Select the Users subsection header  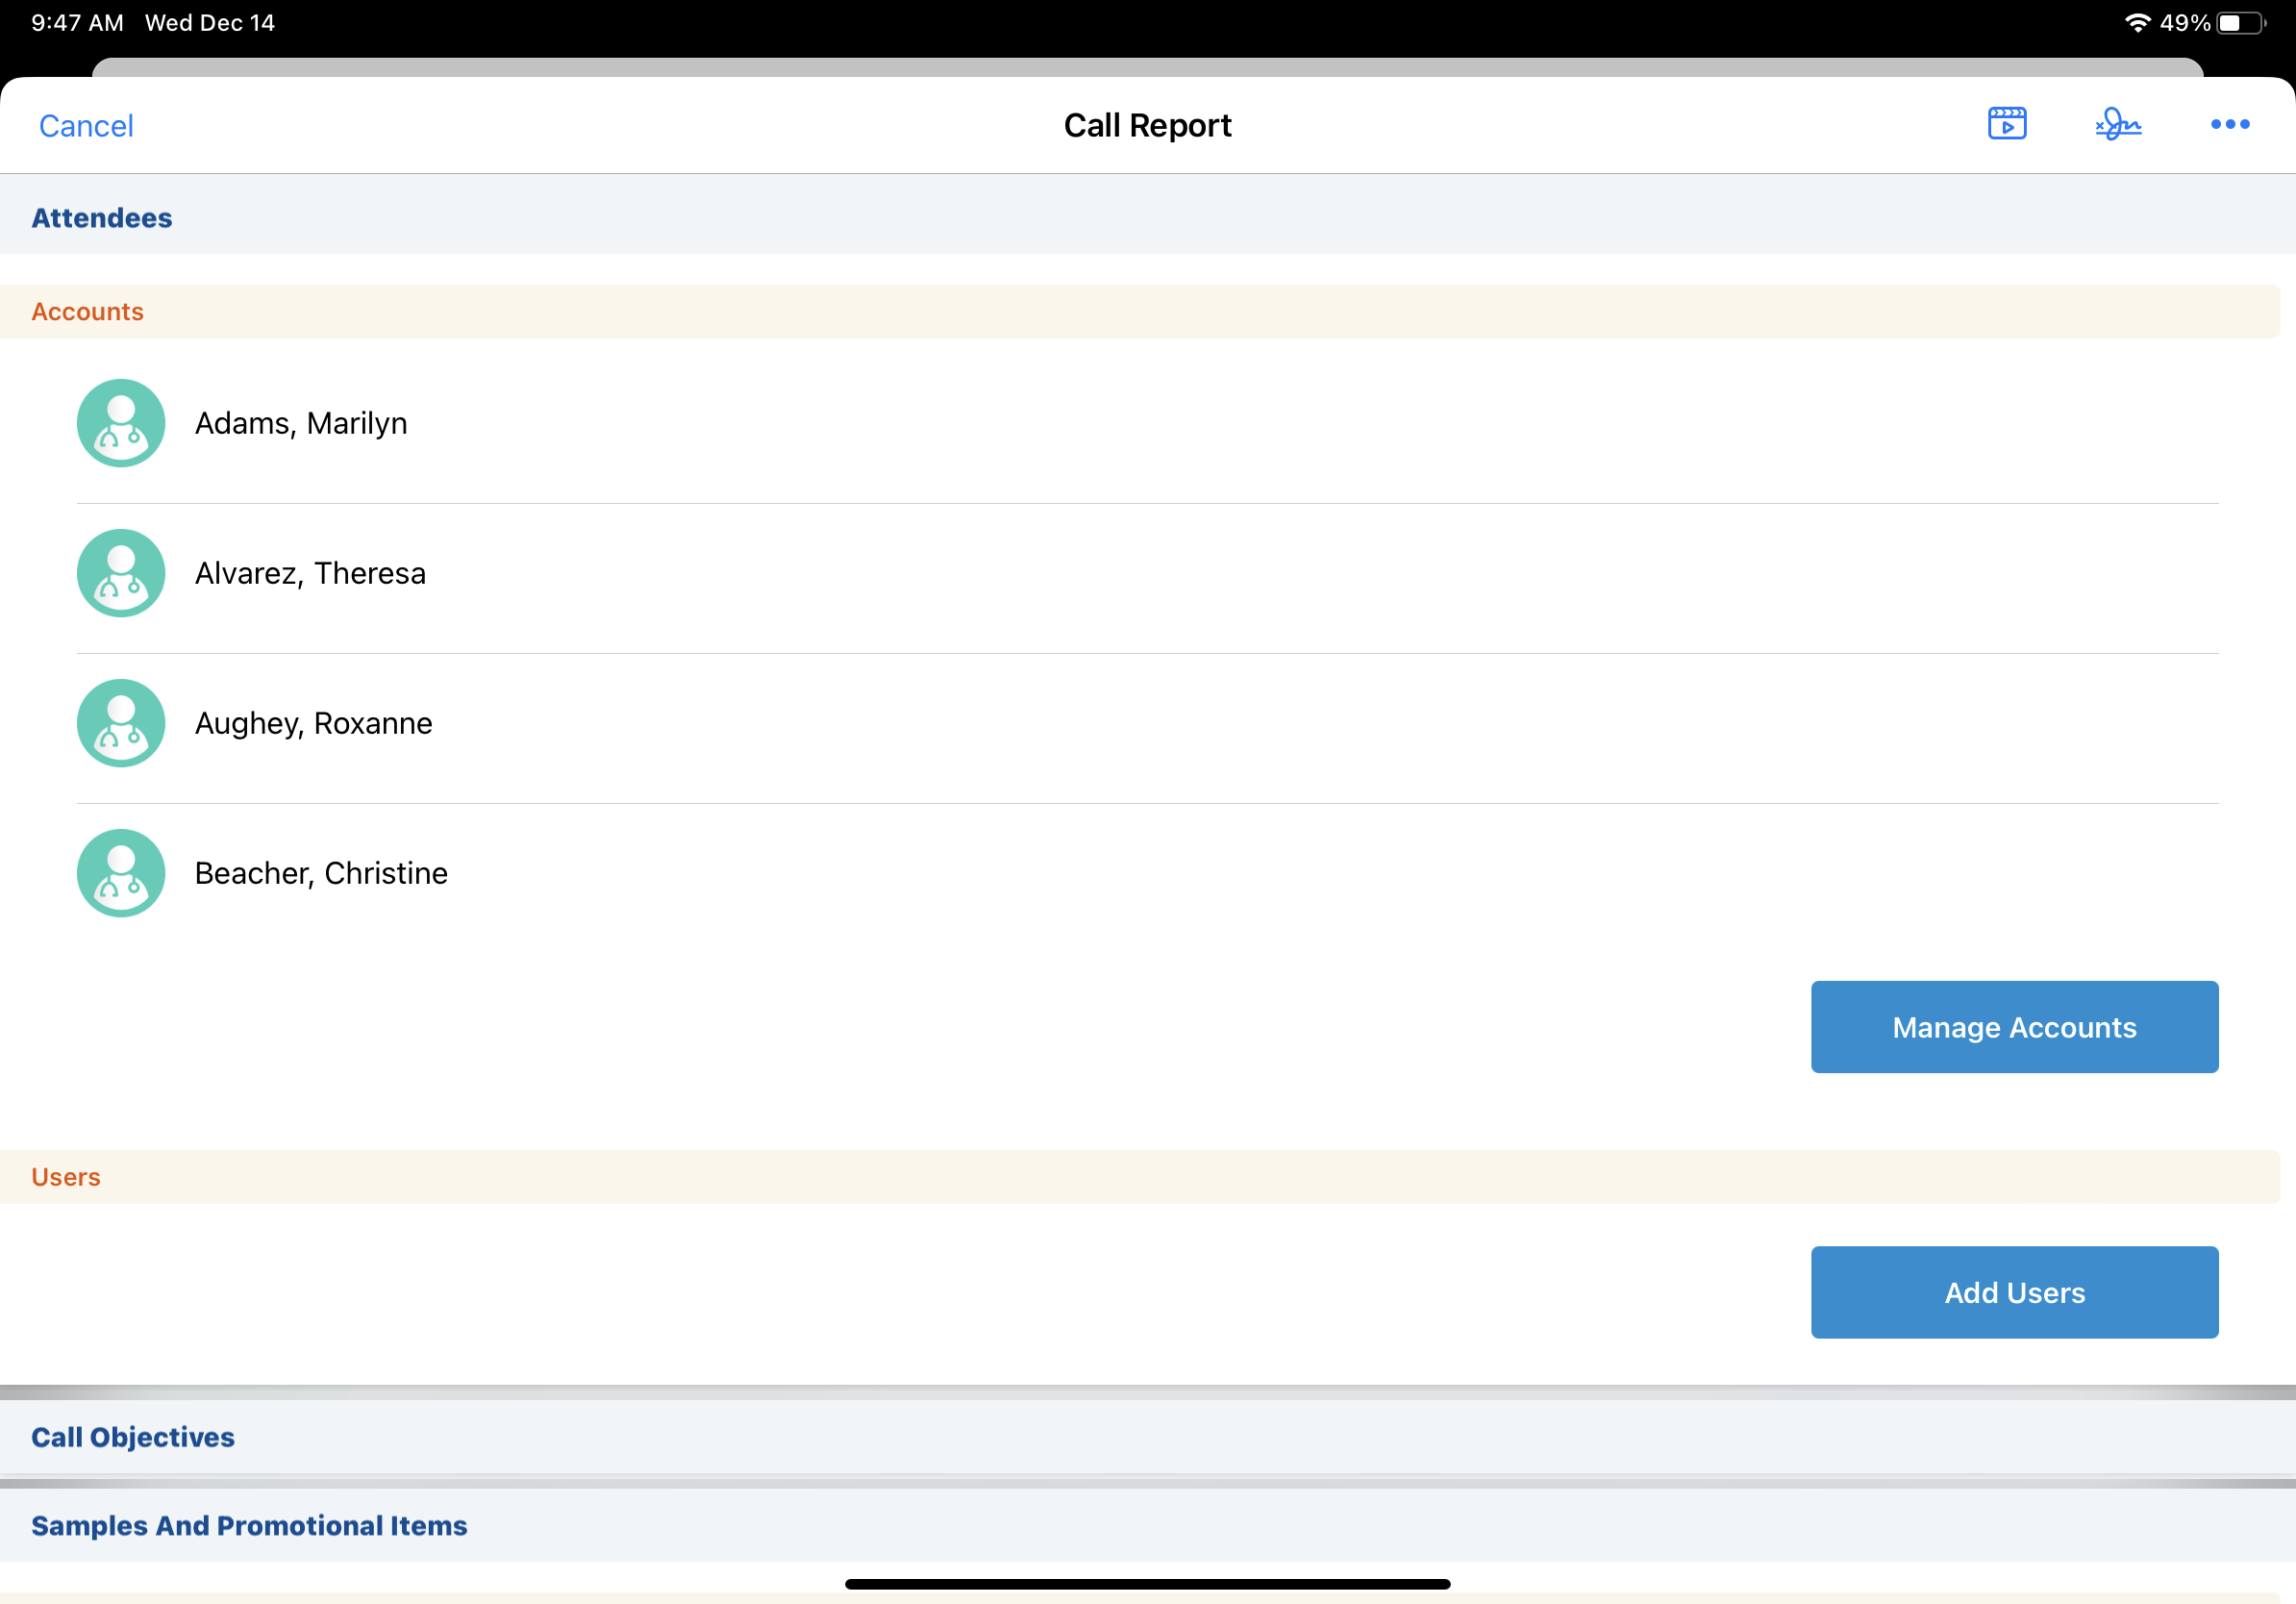(66, 1177)
